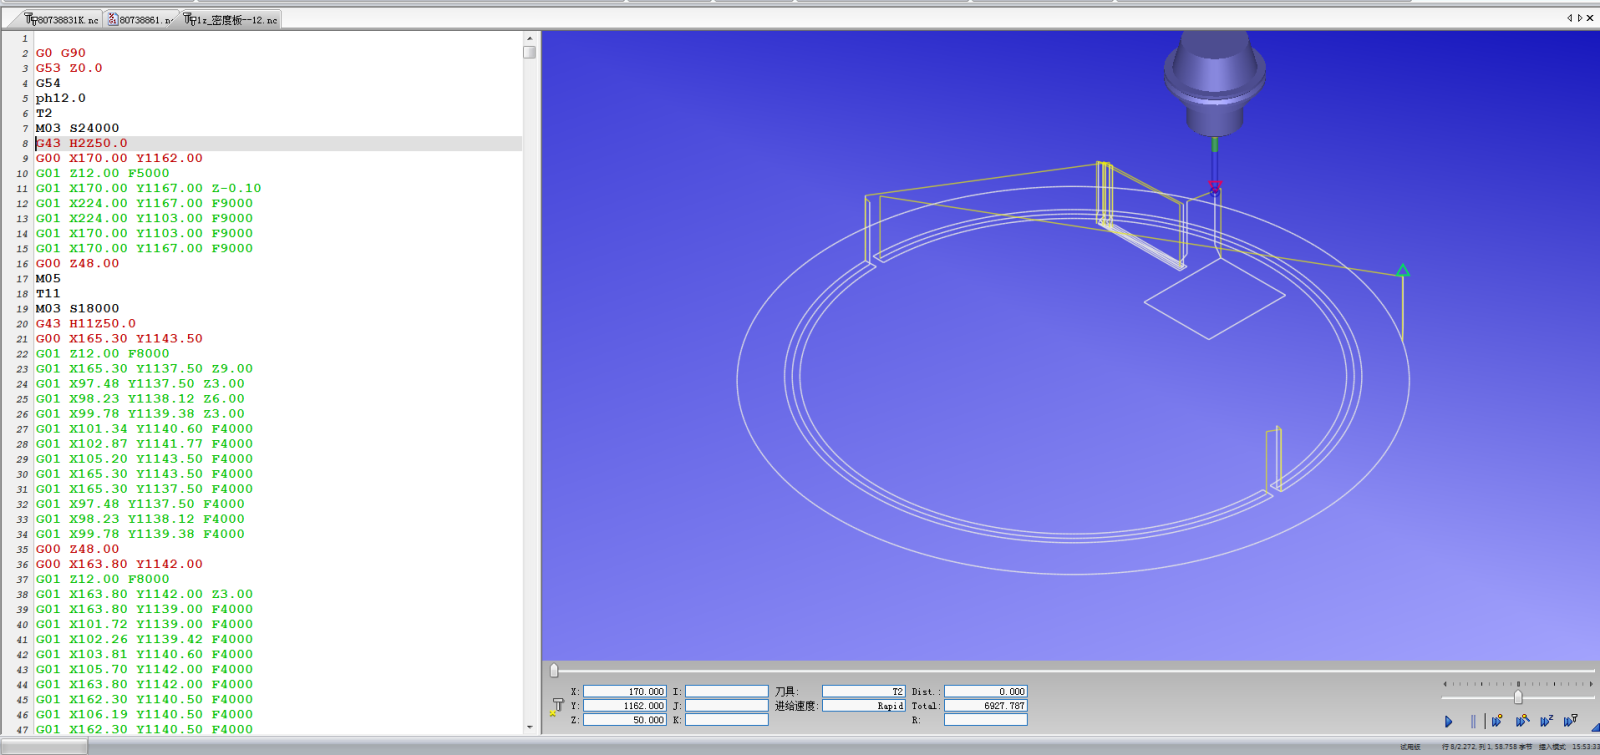Switch to the 80738831K.nc tab

point(62,19)
